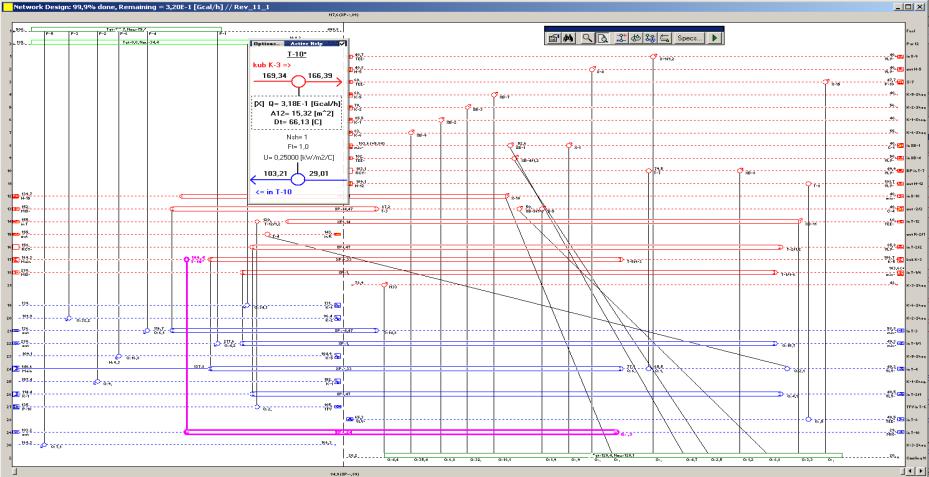
Task: Click the first stream diagram icon after preview magnifier
Action: 622,37
